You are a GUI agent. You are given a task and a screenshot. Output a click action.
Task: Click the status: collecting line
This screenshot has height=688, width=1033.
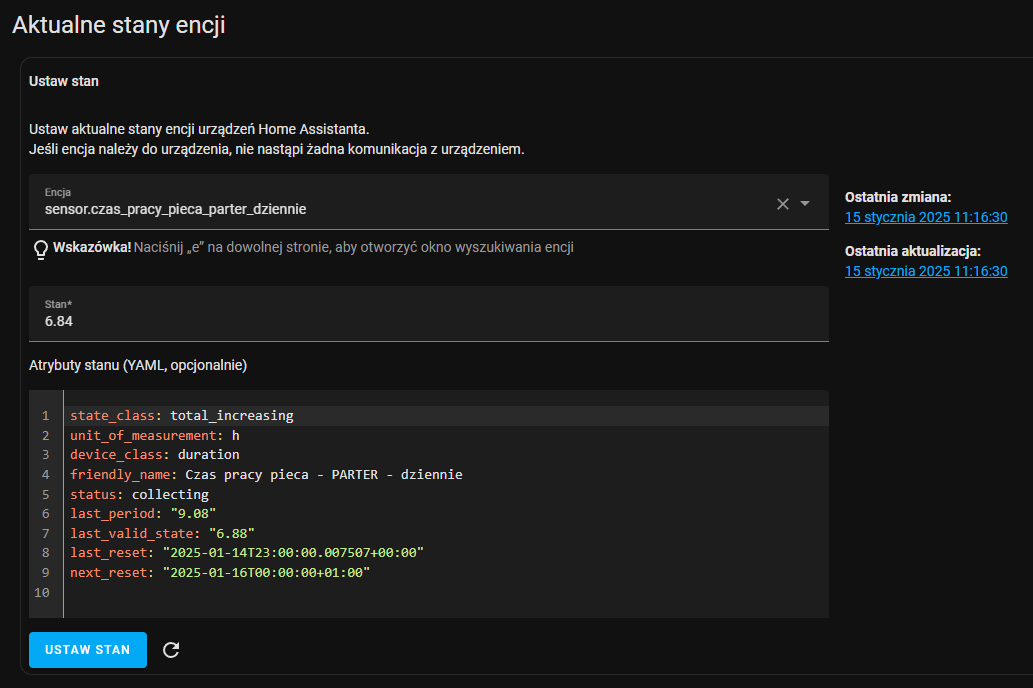pyautogui.click(x=139, y=494)
